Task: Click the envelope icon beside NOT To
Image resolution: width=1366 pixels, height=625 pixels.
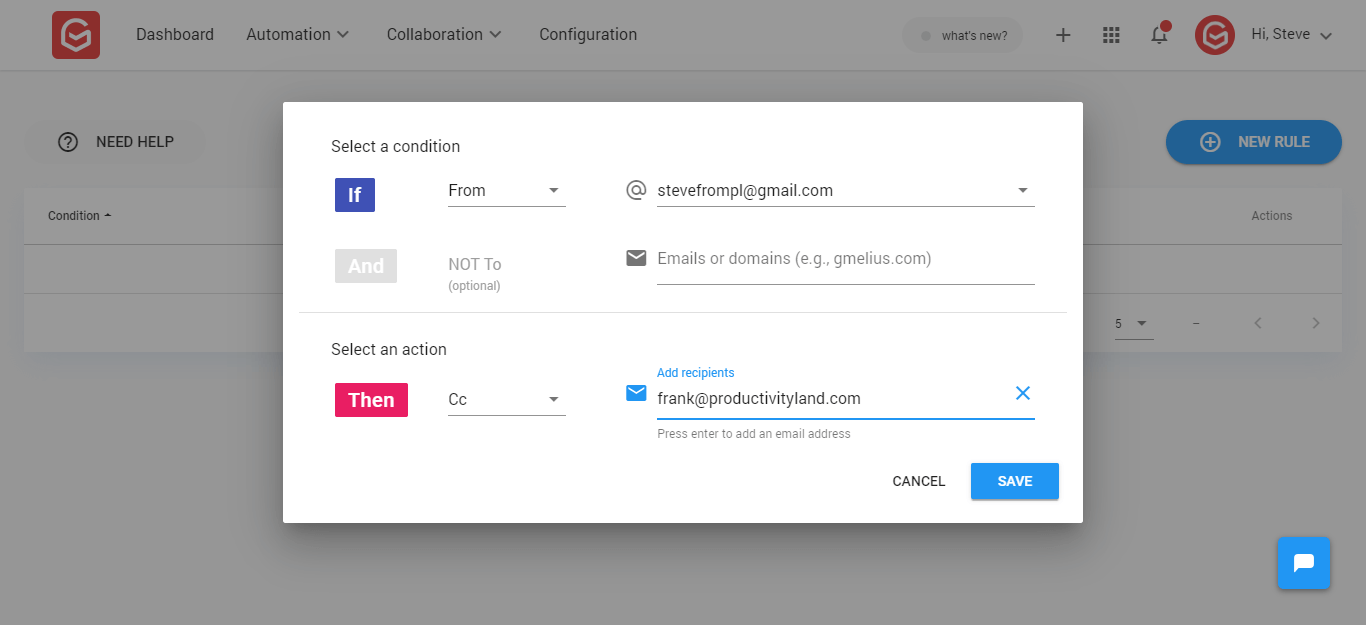Action: coord(636,257)
